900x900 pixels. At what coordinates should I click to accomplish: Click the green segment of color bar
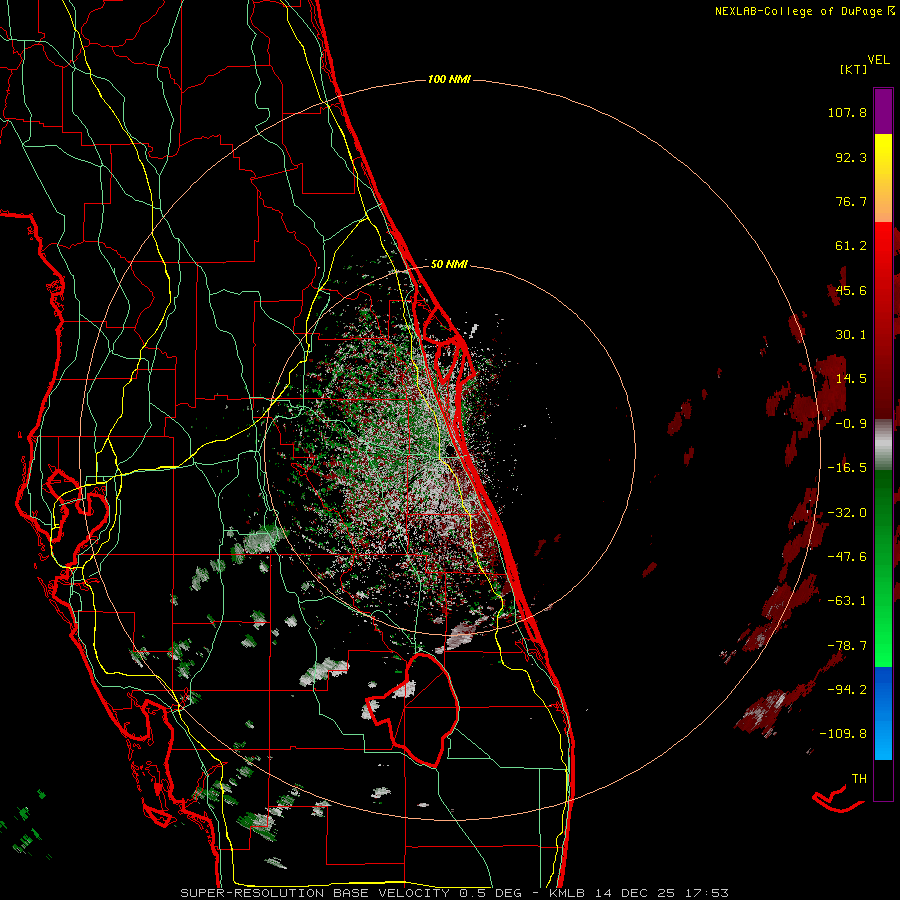click(883, 568)
